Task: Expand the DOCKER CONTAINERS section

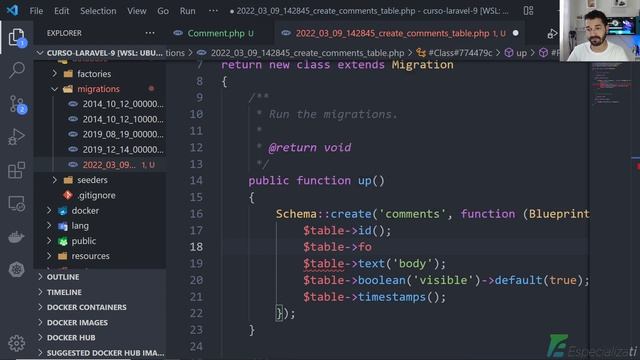Action: pos(100,307)
